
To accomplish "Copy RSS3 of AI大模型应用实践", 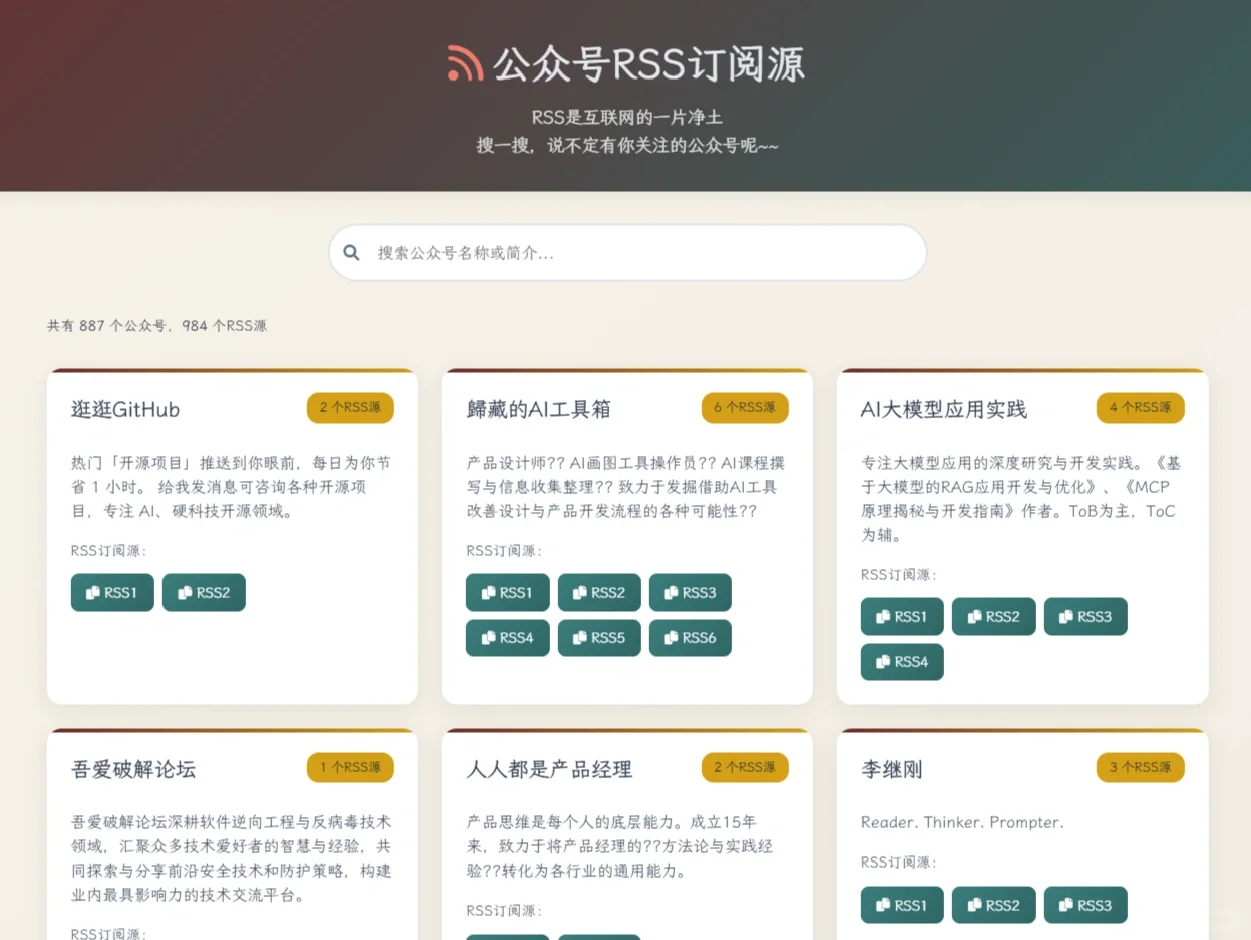I will pos(1086,616).
